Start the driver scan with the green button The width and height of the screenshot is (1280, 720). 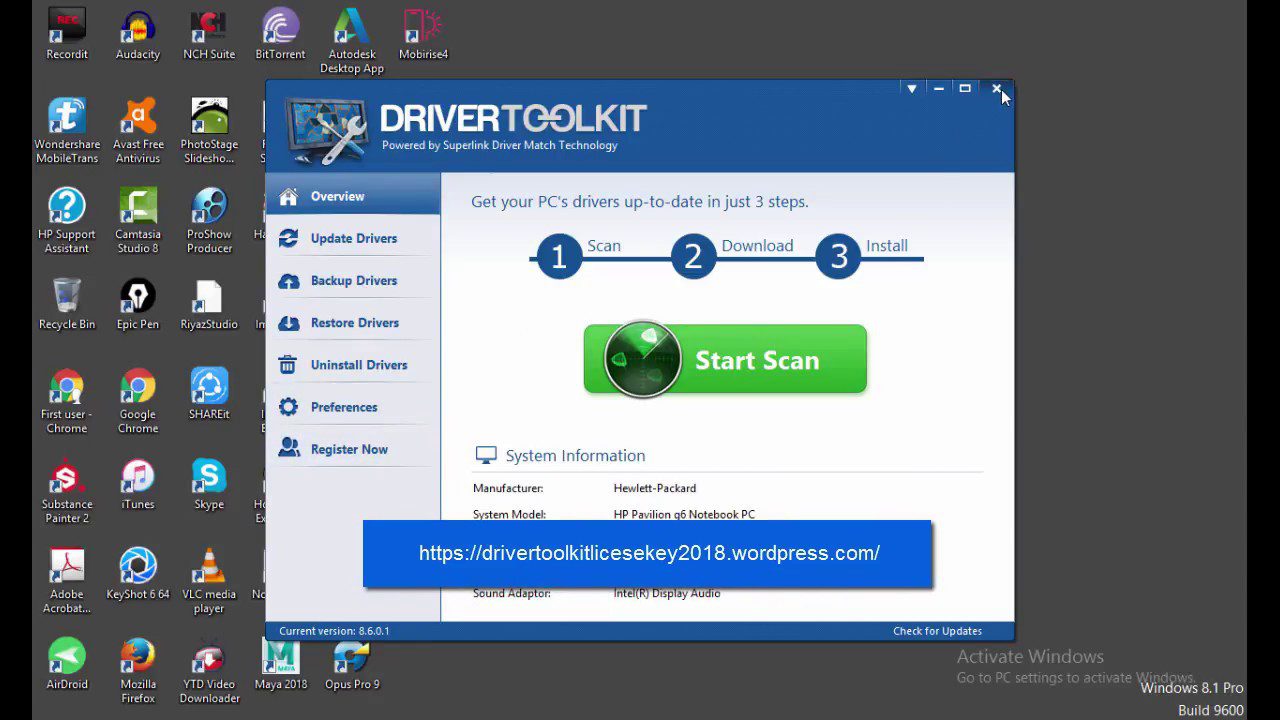[725, 359]
